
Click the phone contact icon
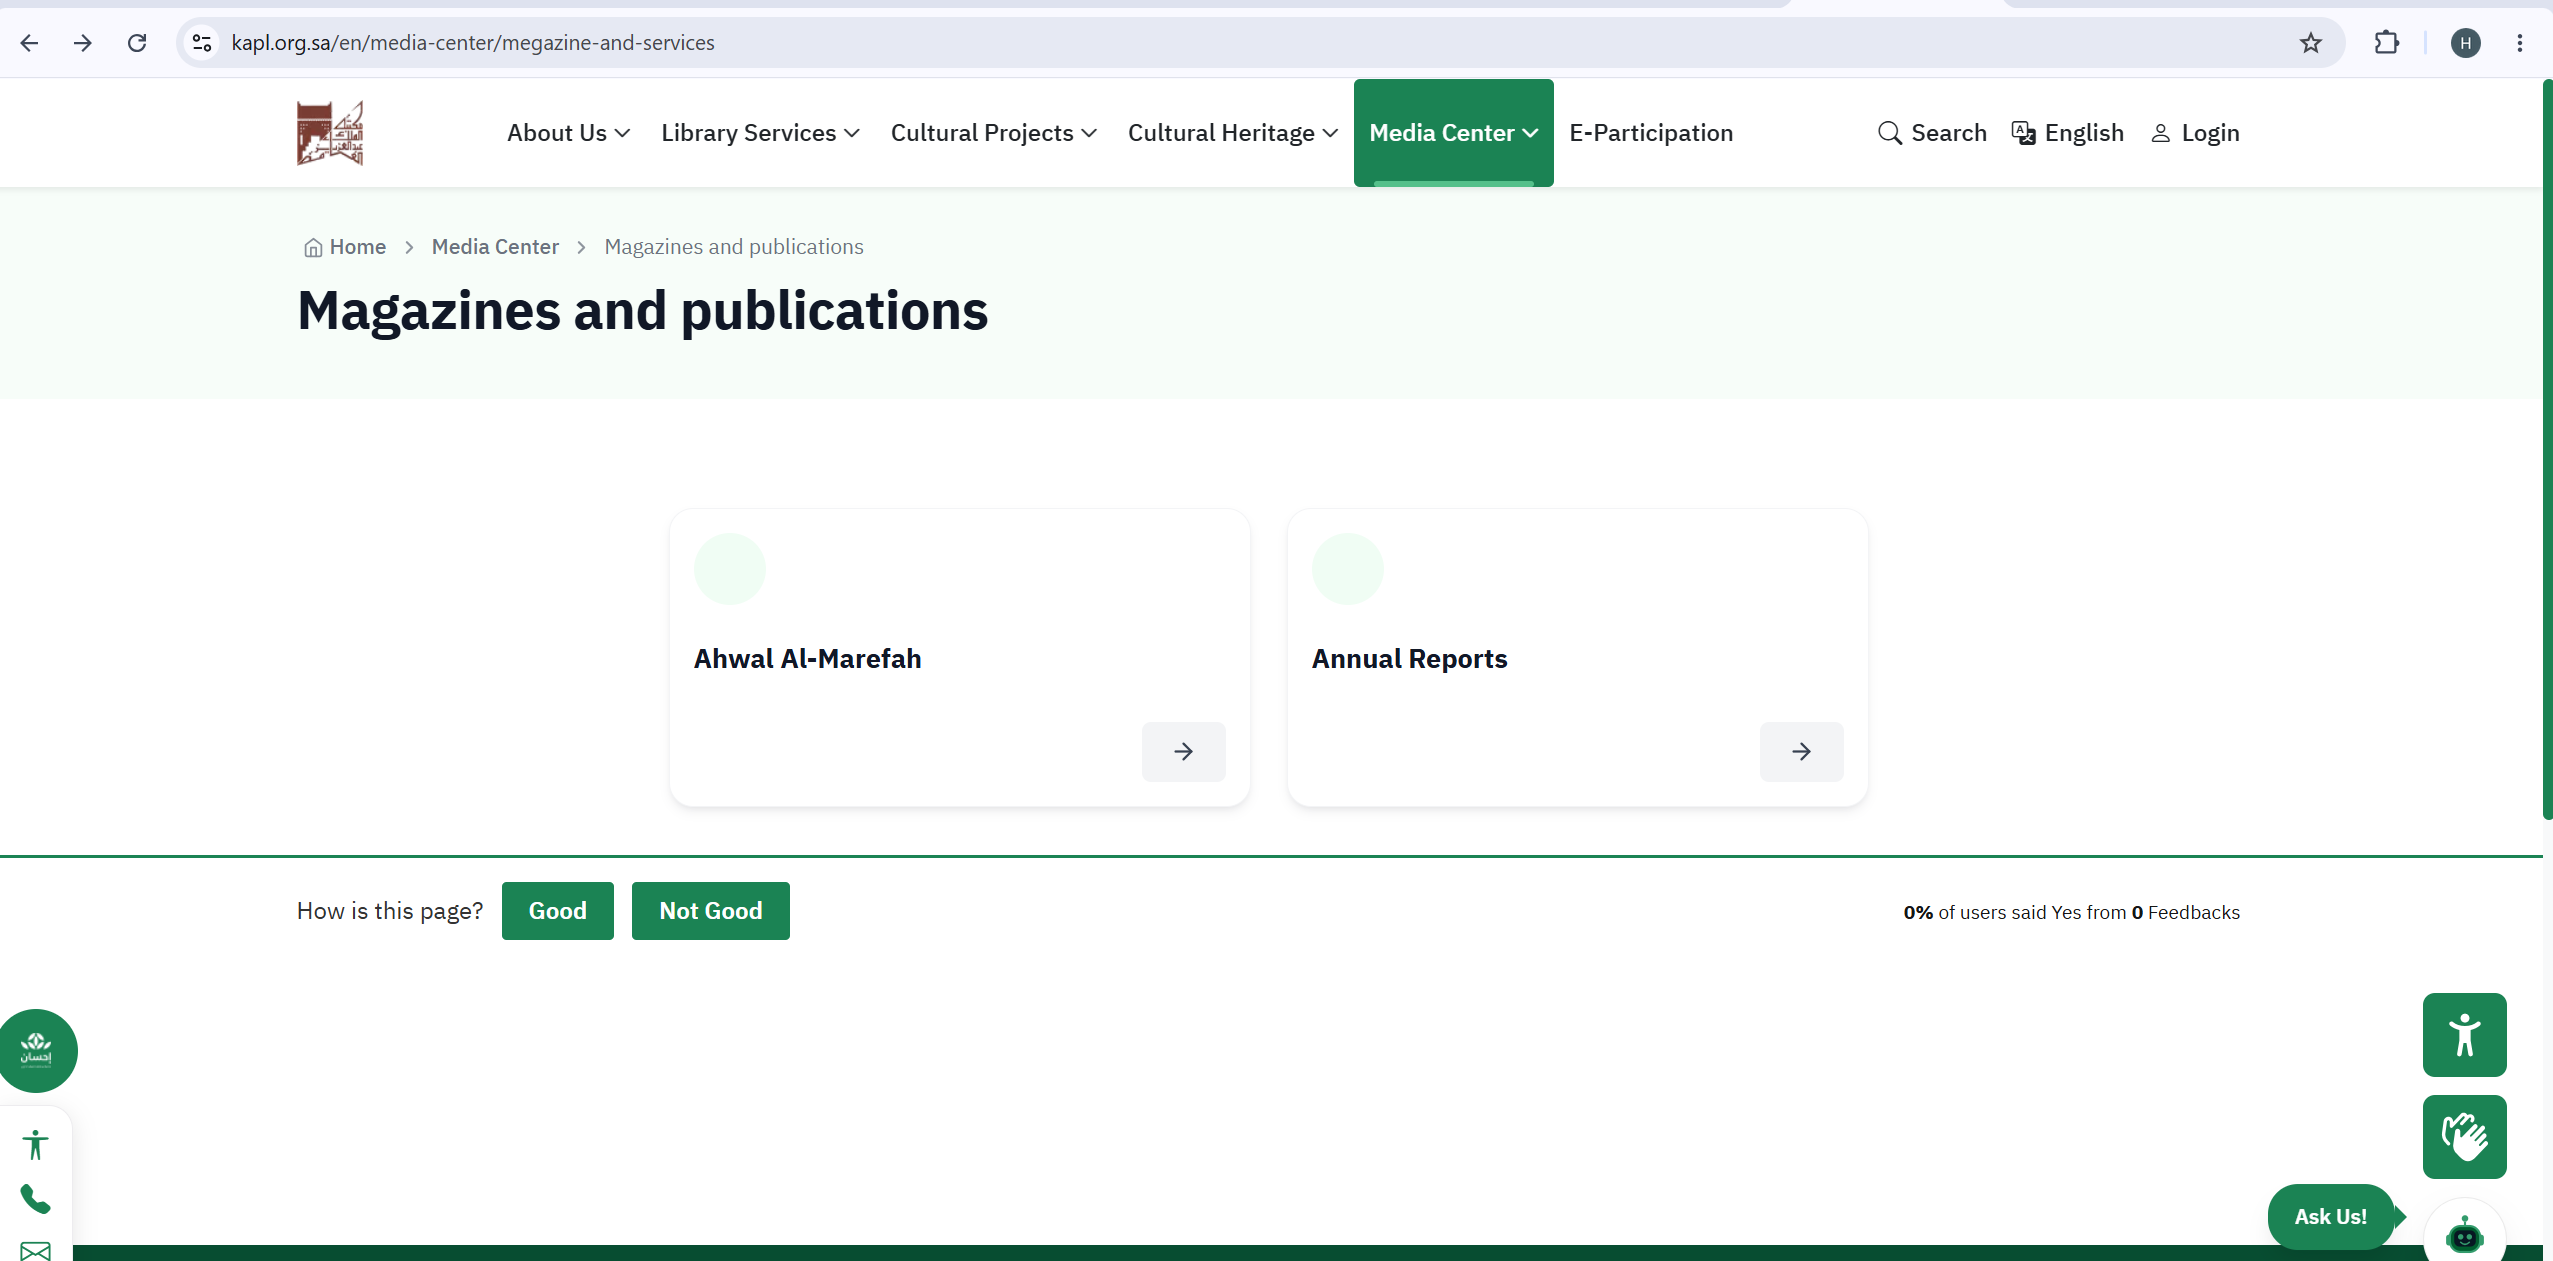(x=35, y=1198)
